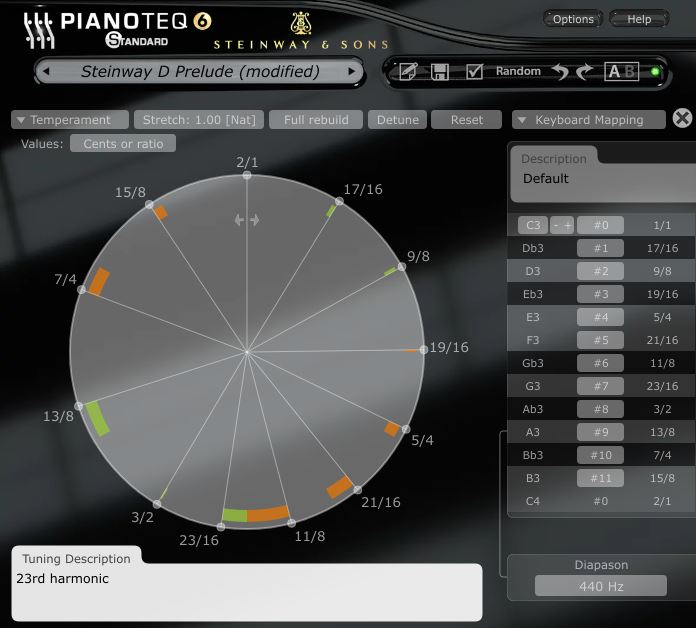Click the Steinway & Sons lyre emblem
The image size is (696, 628).
301,23
